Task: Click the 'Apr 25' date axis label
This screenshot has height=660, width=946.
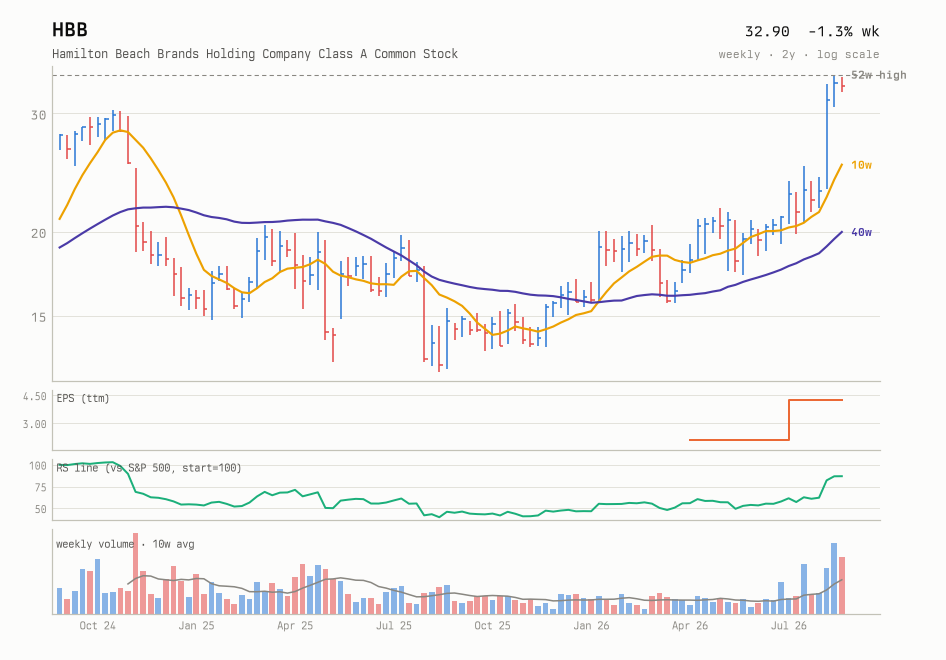Action: point(295,626)
